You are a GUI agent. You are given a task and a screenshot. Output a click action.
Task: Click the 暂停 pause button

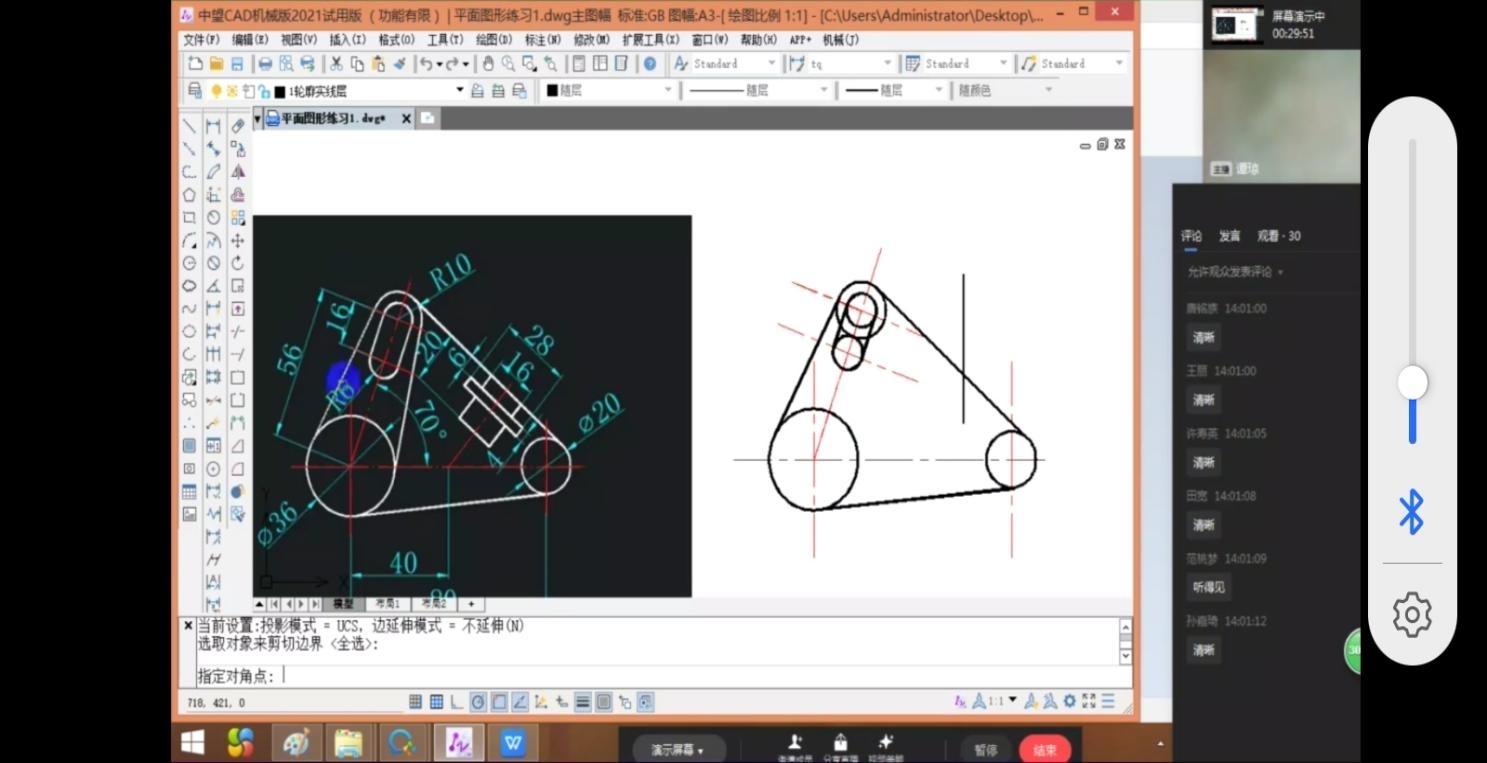(986, 749)
